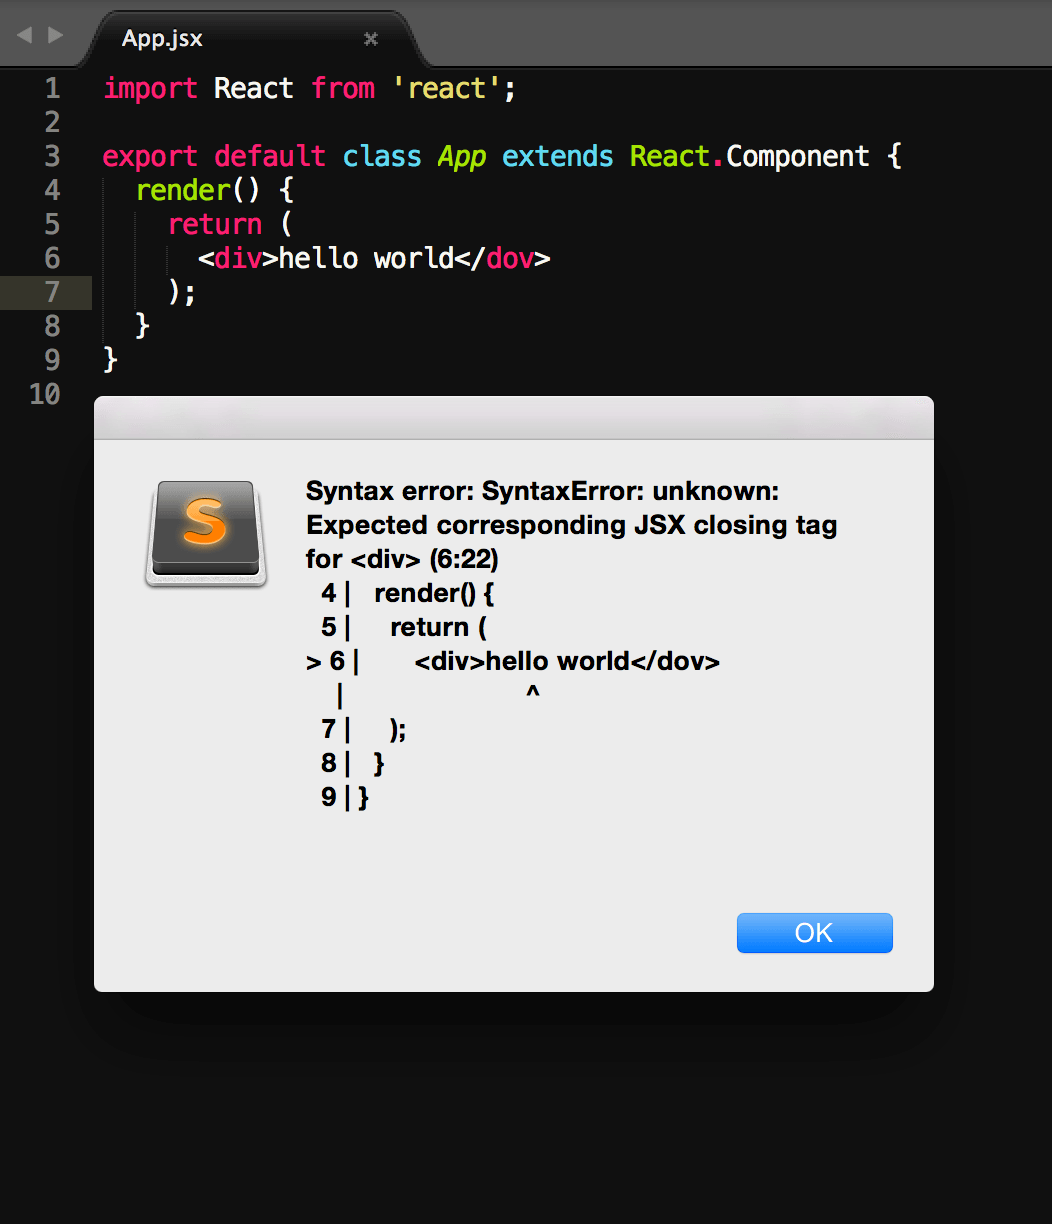This screenshot has height=1224, width=1052.
Task: Click 'Expected corresponding JSX closing tag' message line
Action: pyautogui.click(x=572, y=525)
